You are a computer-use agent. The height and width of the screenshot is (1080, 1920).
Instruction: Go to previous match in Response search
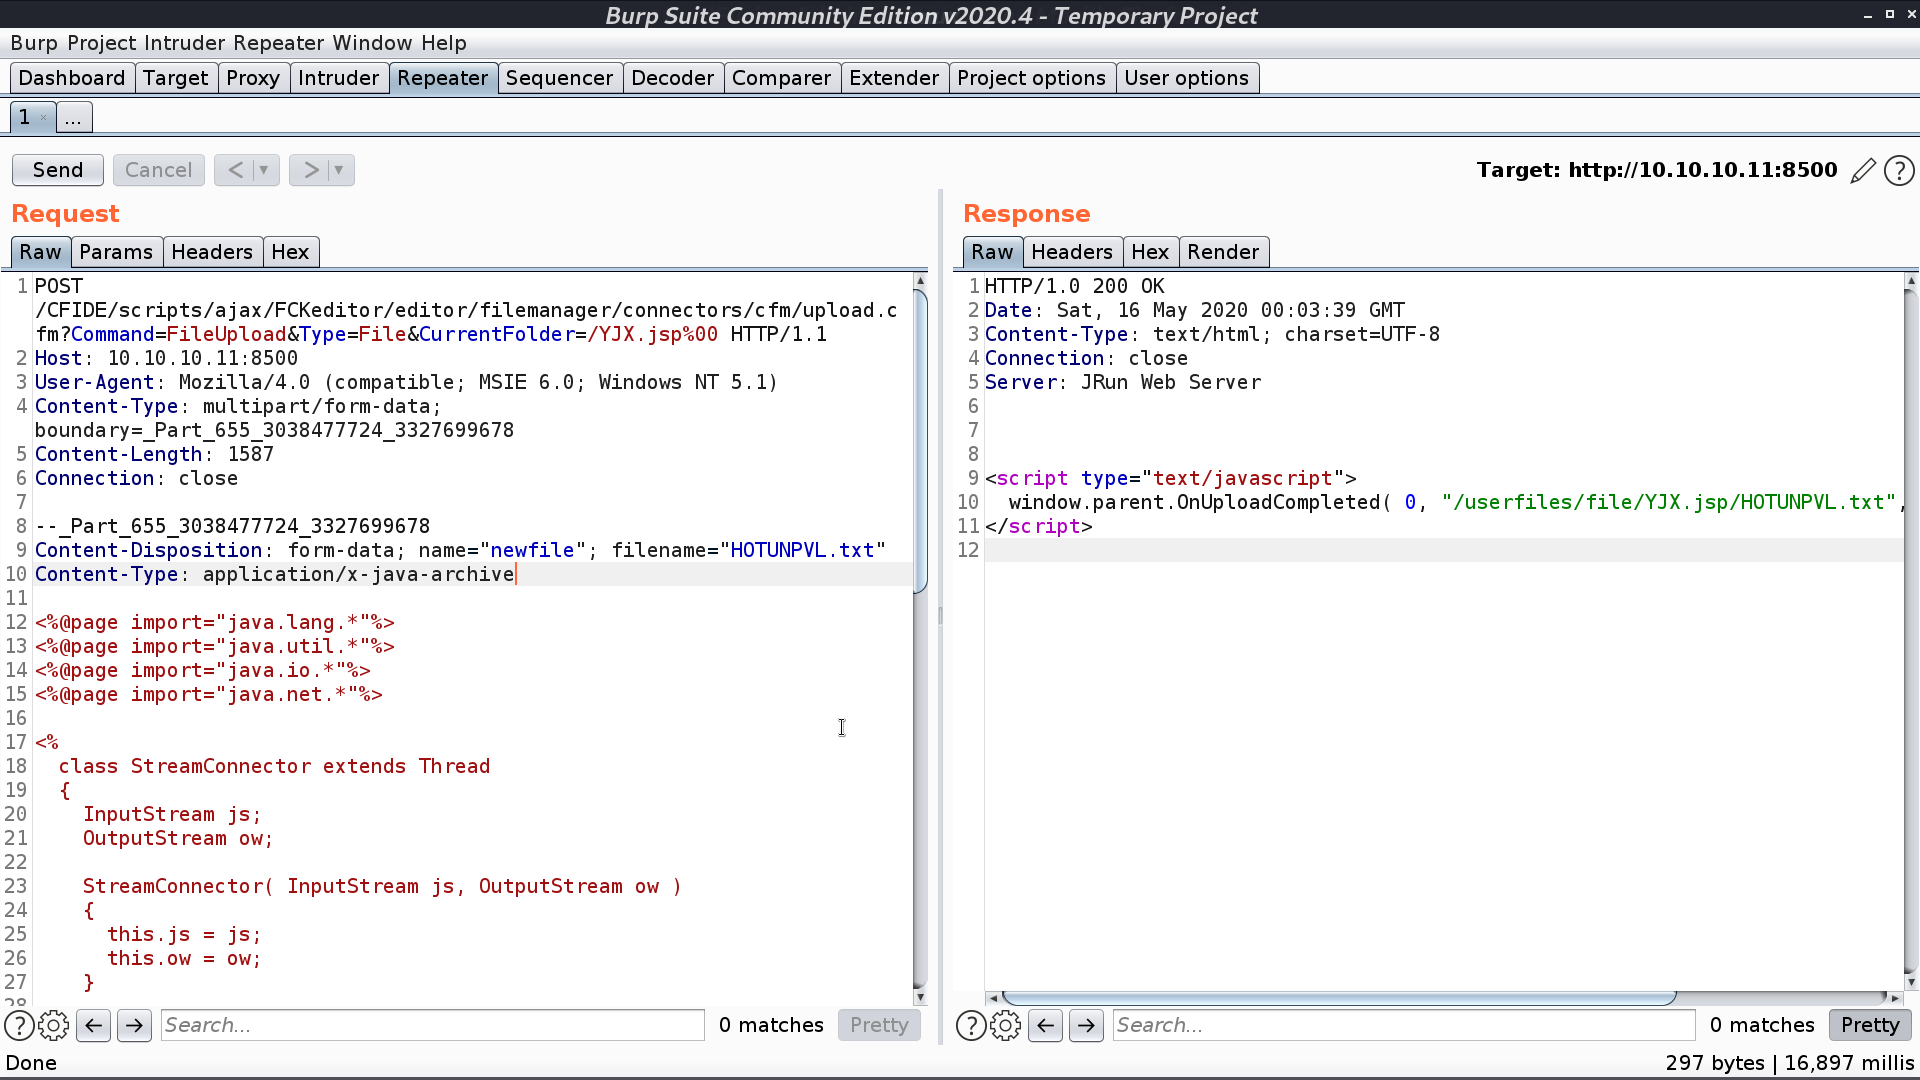1046,1025
